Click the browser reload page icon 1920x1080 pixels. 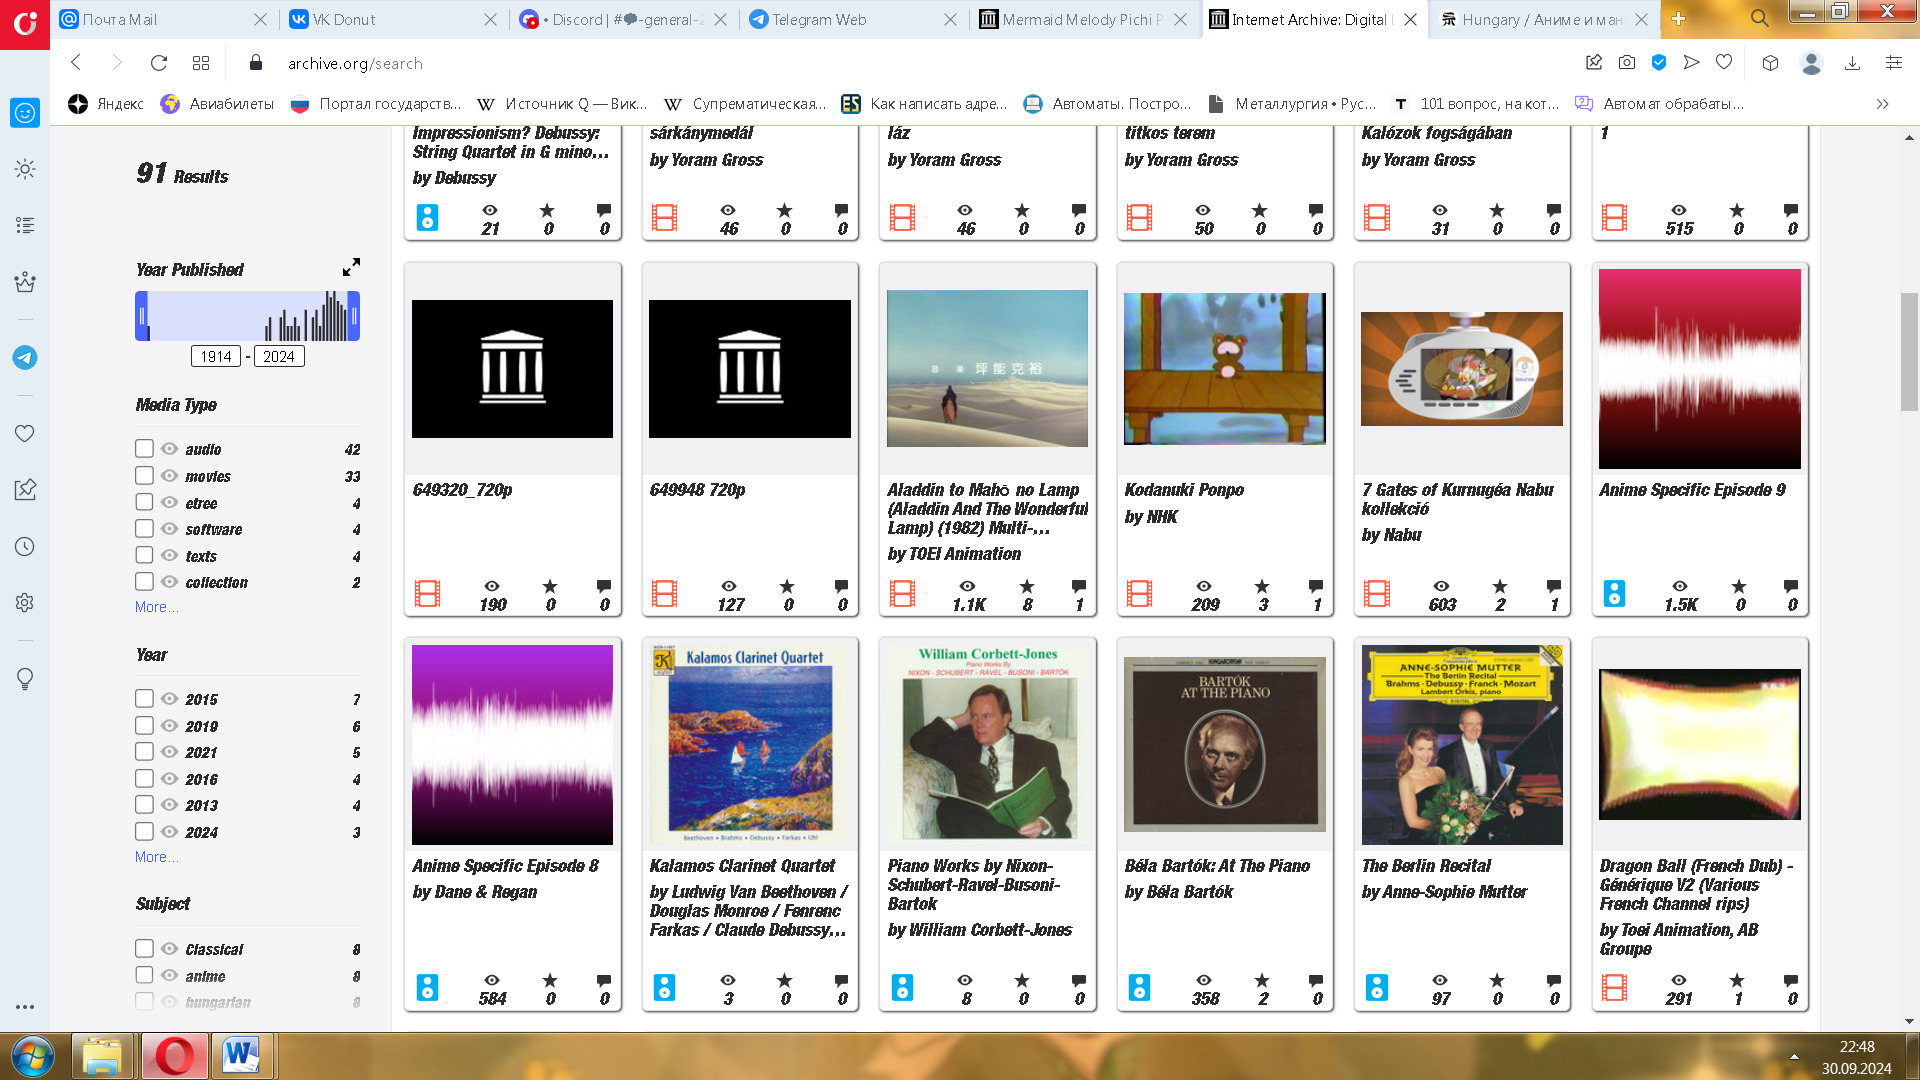158,63
